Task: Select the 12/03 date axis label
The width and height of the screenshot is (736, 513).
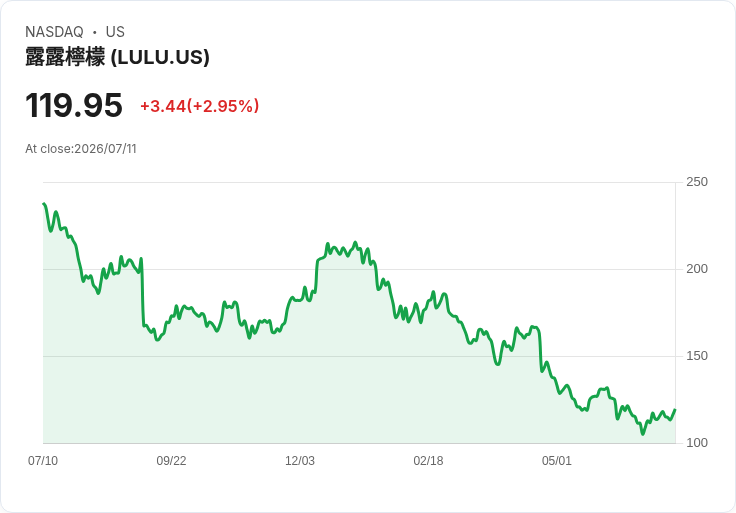Action: pos(300,461)
